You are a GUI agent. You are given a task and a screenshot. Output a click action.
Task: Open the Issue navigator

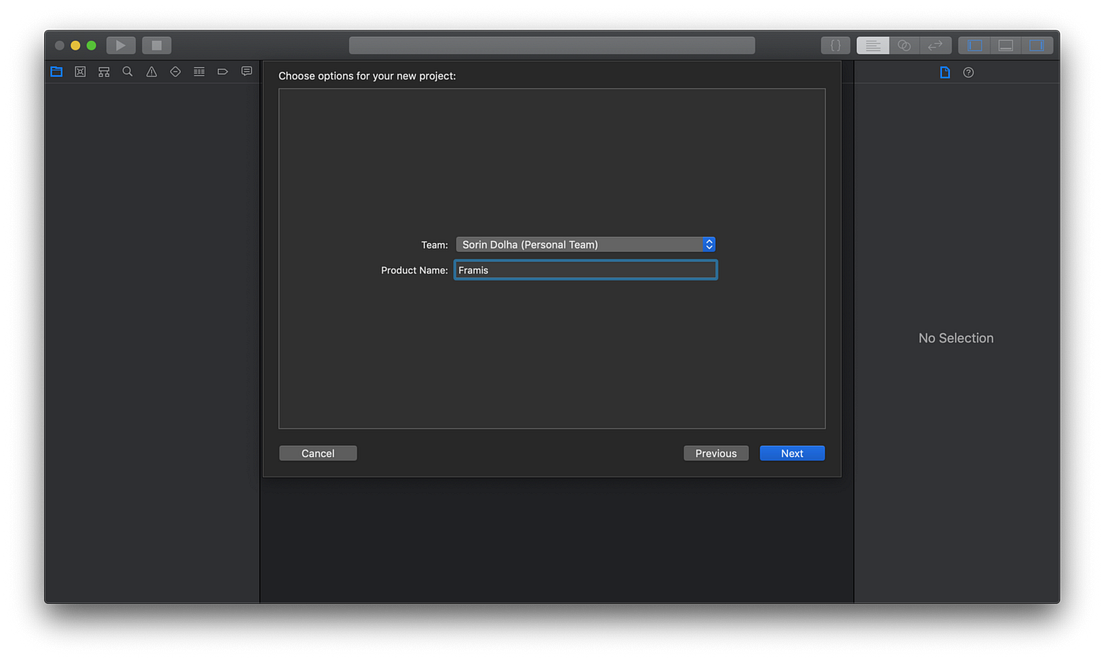coord(151,71)
